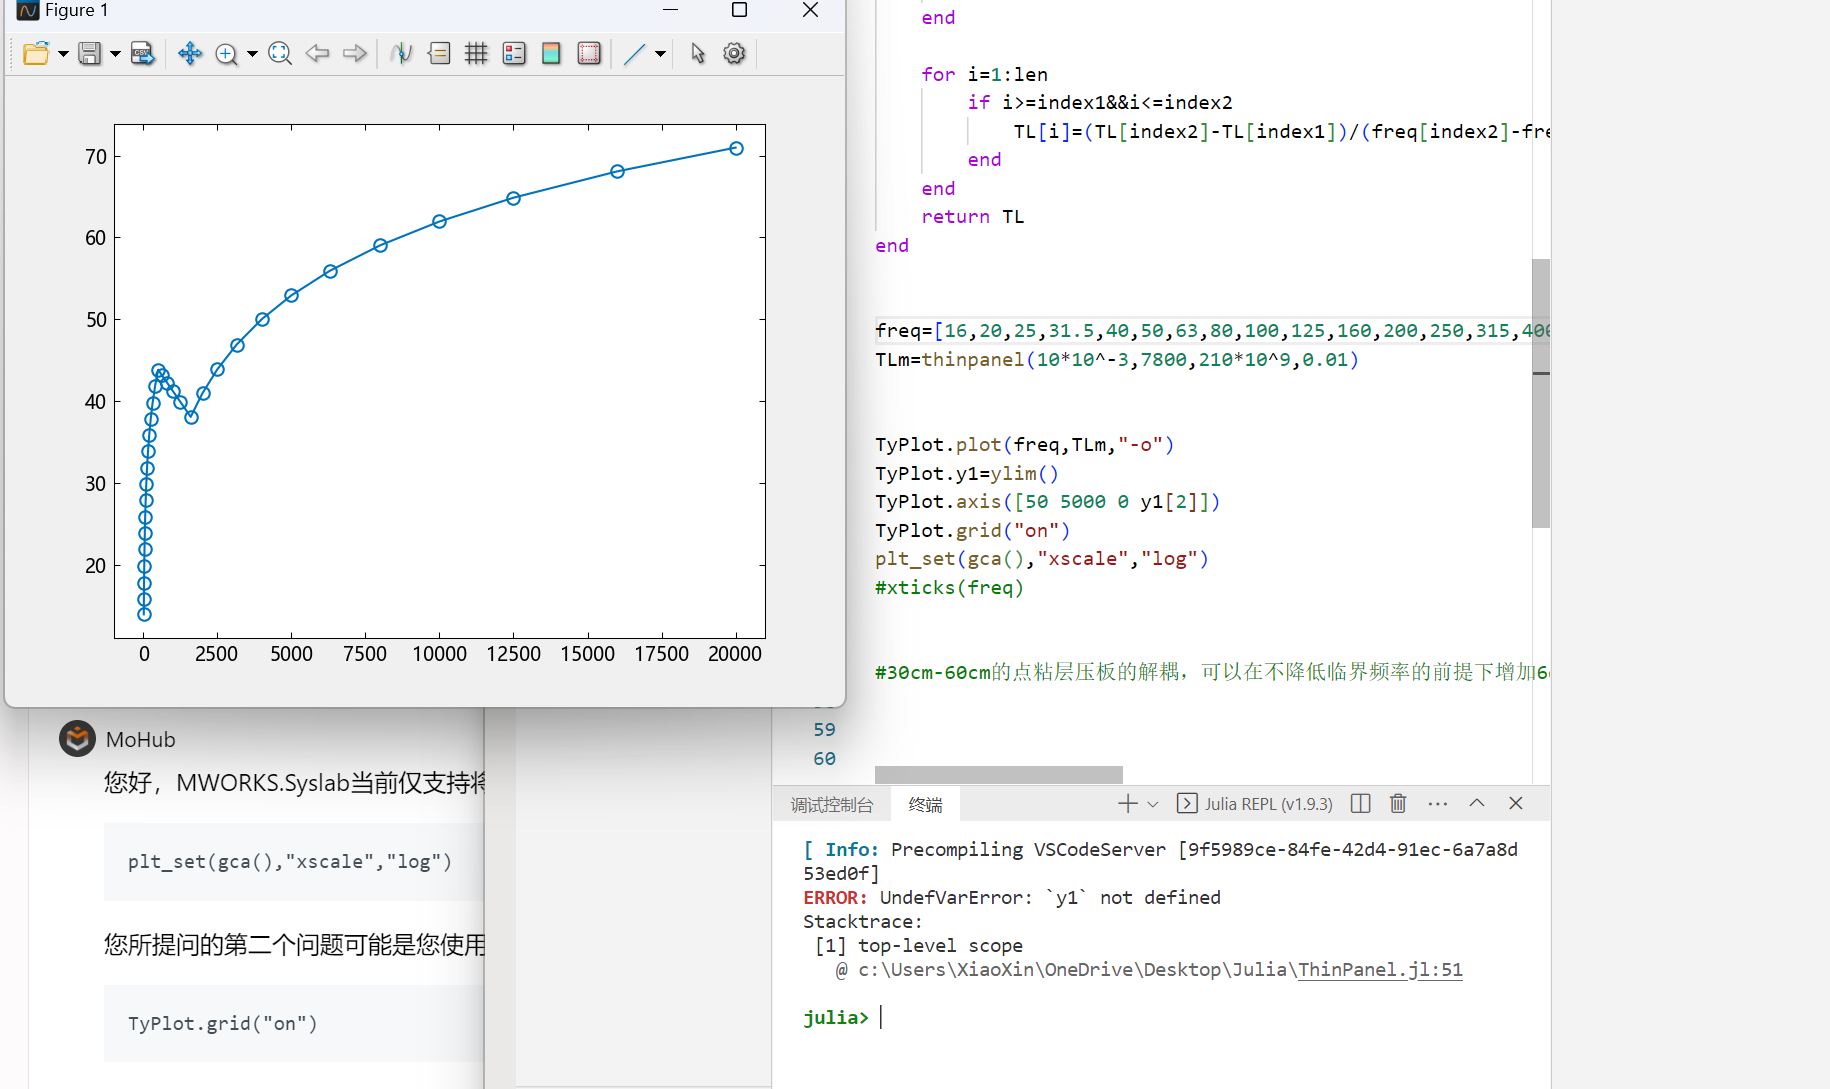Click the editor horizontal scrollbar thumb
Image resolution: width=1830 pixels, height=1089 pixels.
point(998,775)
